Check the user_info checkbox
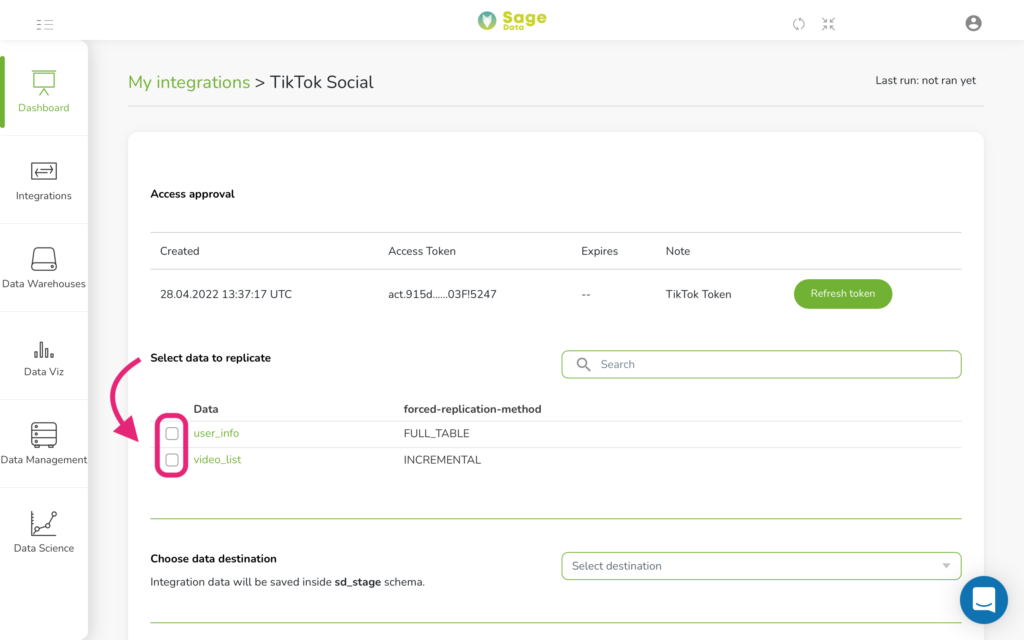This screenshot has height=640, width=1024. [172, 434]
